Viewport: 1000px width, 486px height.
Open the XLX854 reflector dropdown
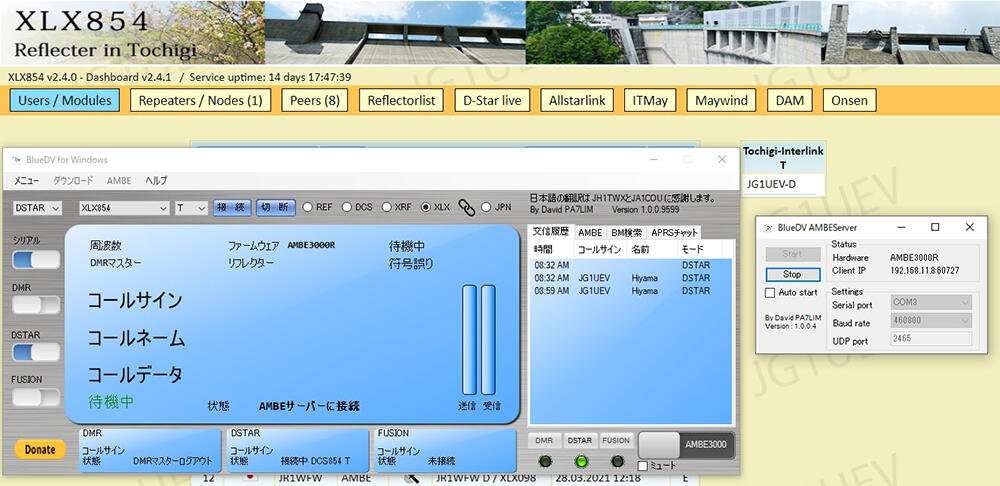(124, 208)
